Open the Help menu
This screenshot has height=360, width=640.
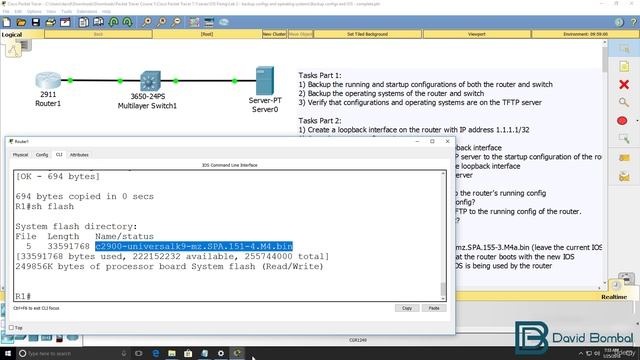pyautogui.click(x=106, y=11)
